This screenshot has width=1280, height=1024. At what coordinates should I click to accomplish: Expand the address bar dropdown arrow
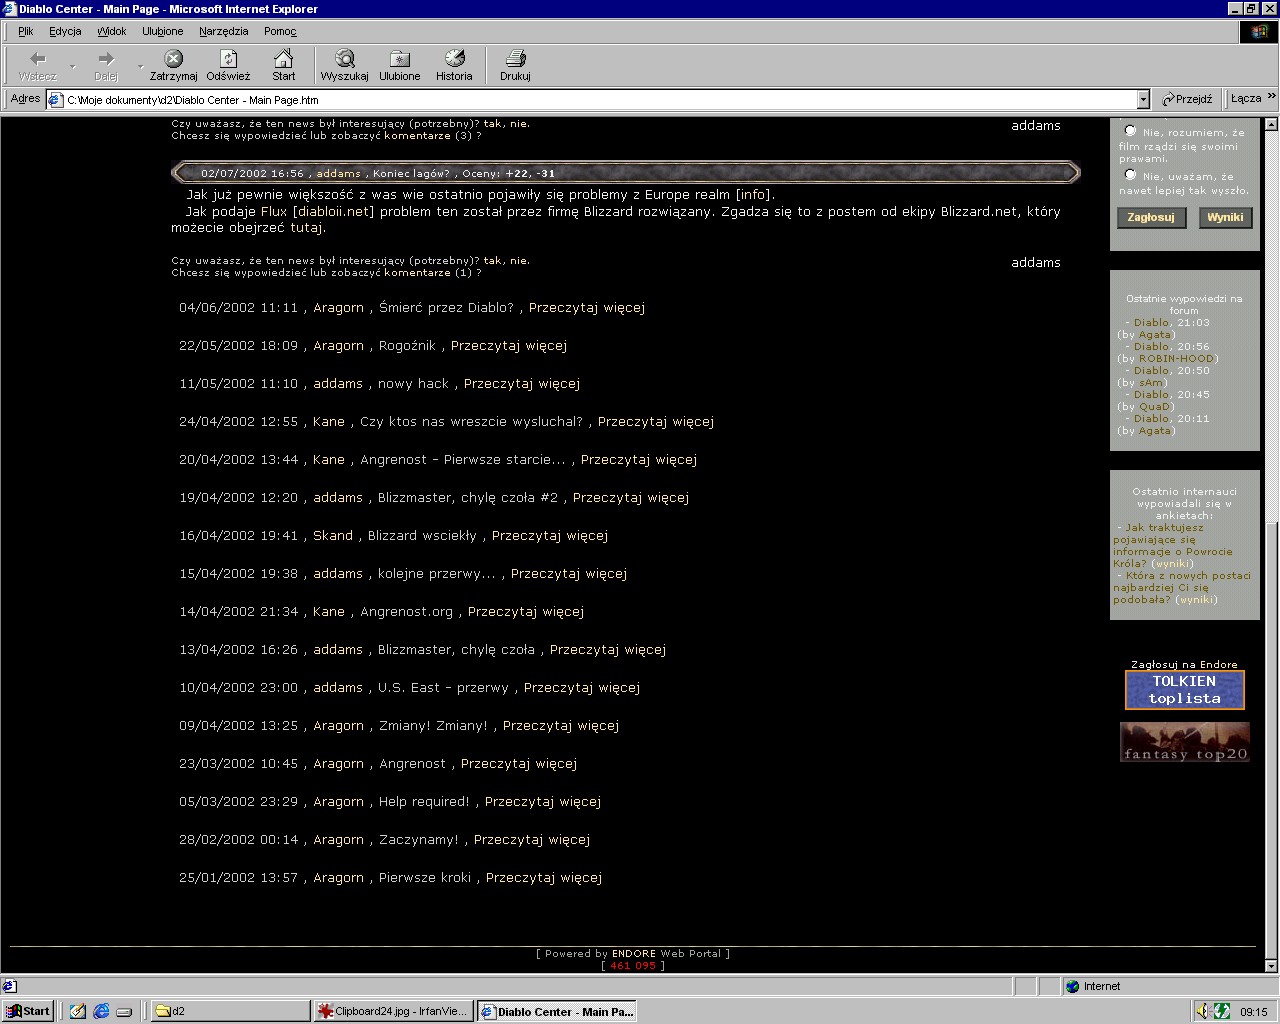[1143, 100]
